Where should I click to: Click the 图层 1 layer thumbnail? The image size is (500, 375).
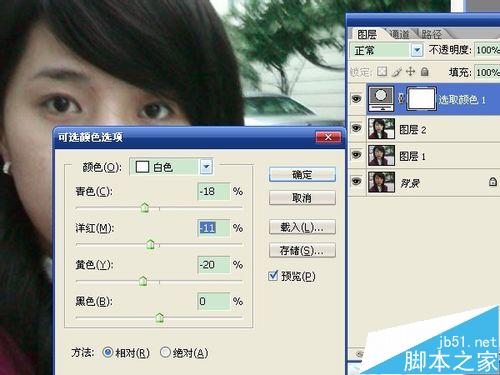point(382,155)
